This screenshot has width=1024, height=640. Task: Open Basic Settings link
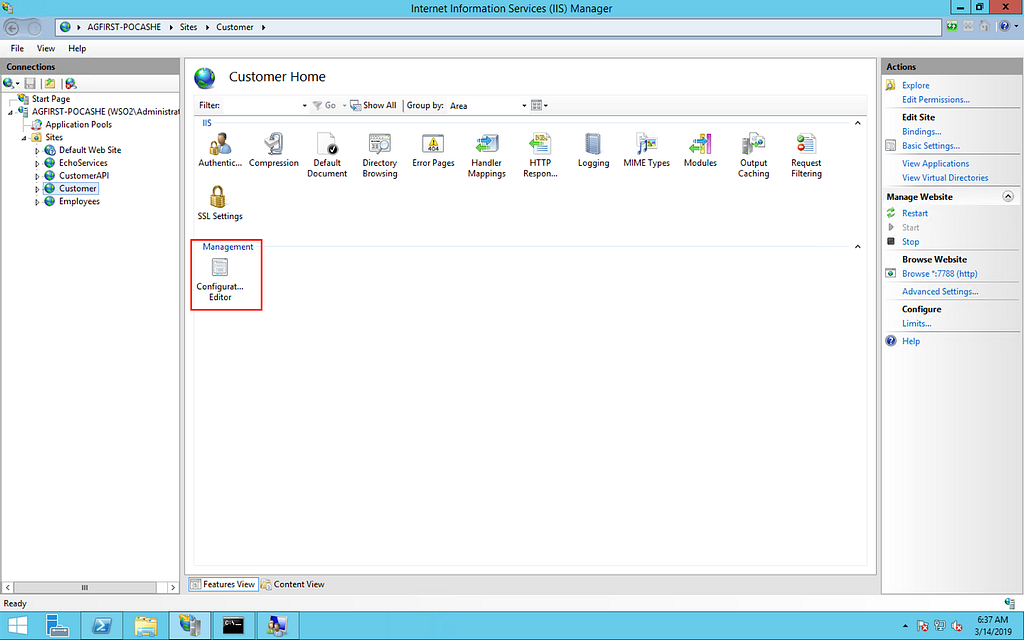pyautogui.click(x=931, y=146)
